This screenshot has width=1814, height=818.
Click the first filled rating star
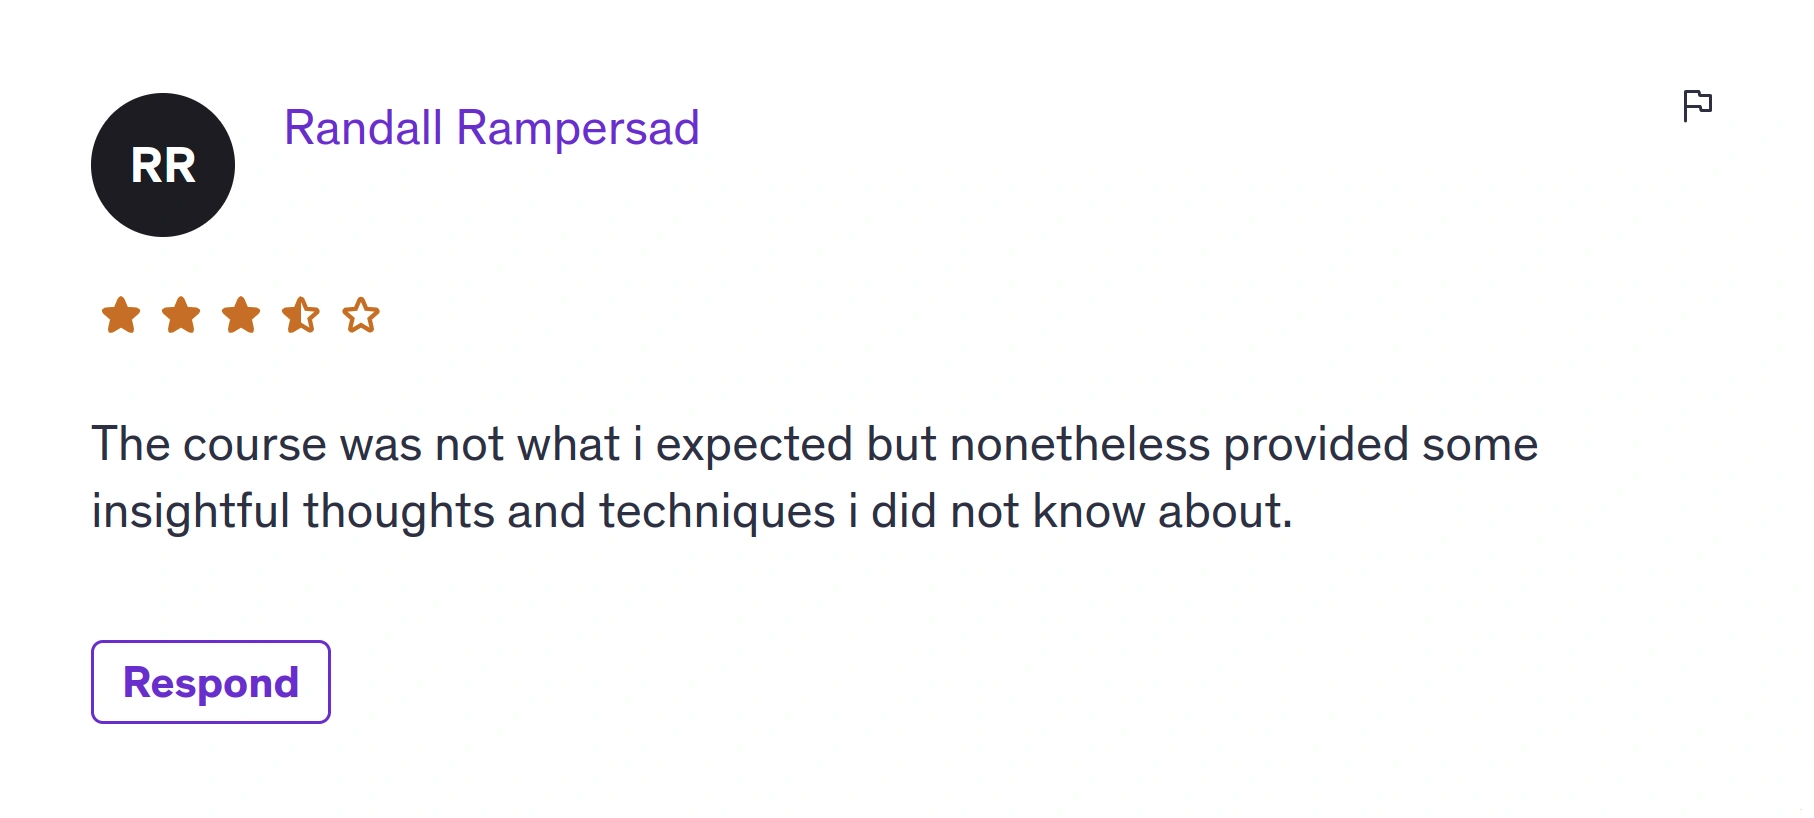121,315
